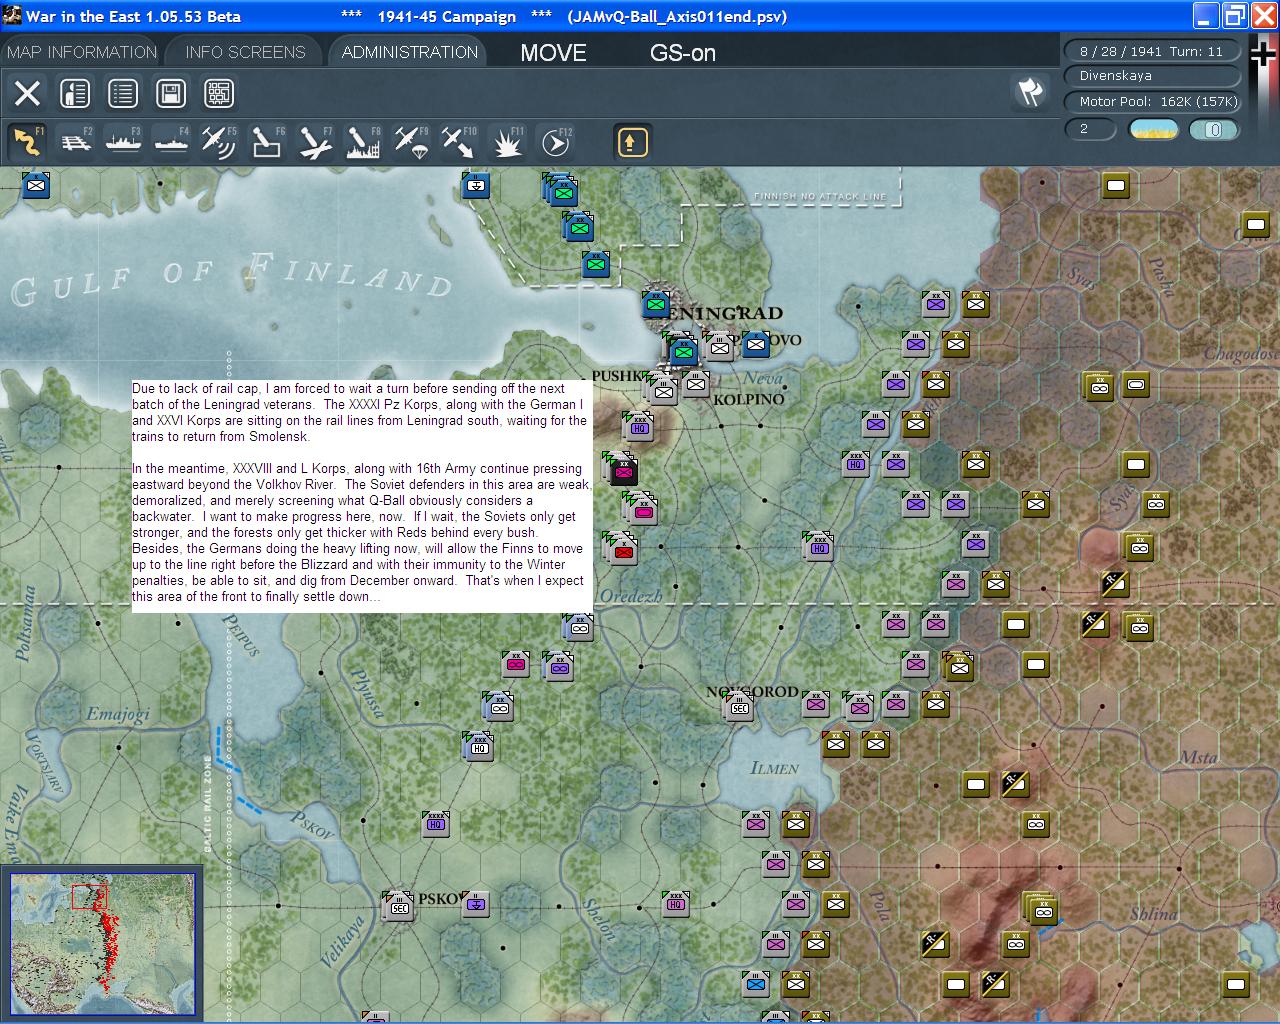Click the brick-grid icon beside the save icon
Viewport: 1280px width, 1024px height.
coord(219,93)
